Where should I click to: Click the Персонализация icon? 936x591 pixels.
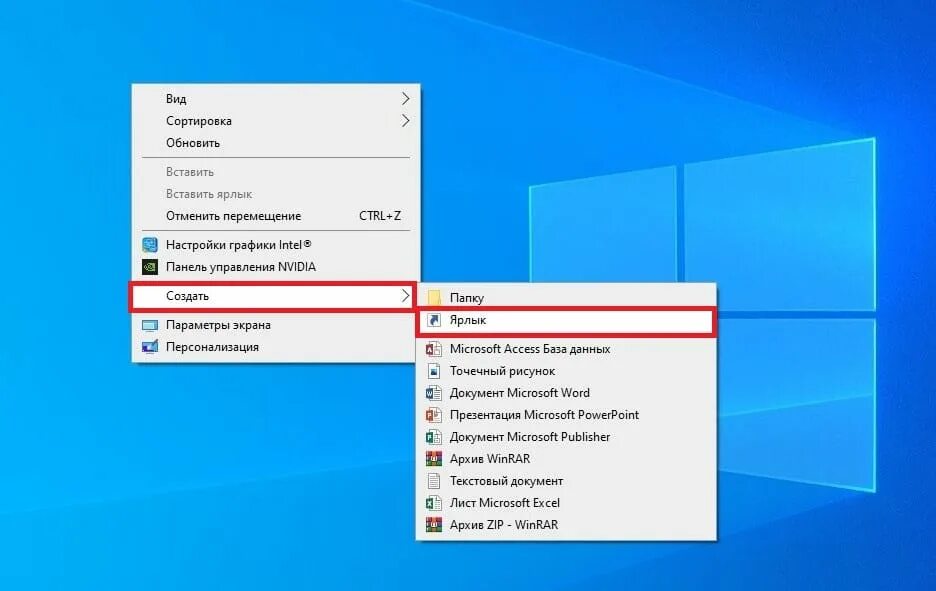(150, 347)
